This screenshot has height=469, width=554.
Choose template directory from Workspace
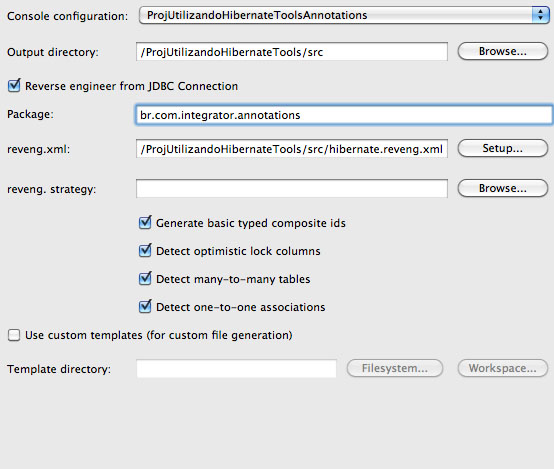tap(503, 368)
